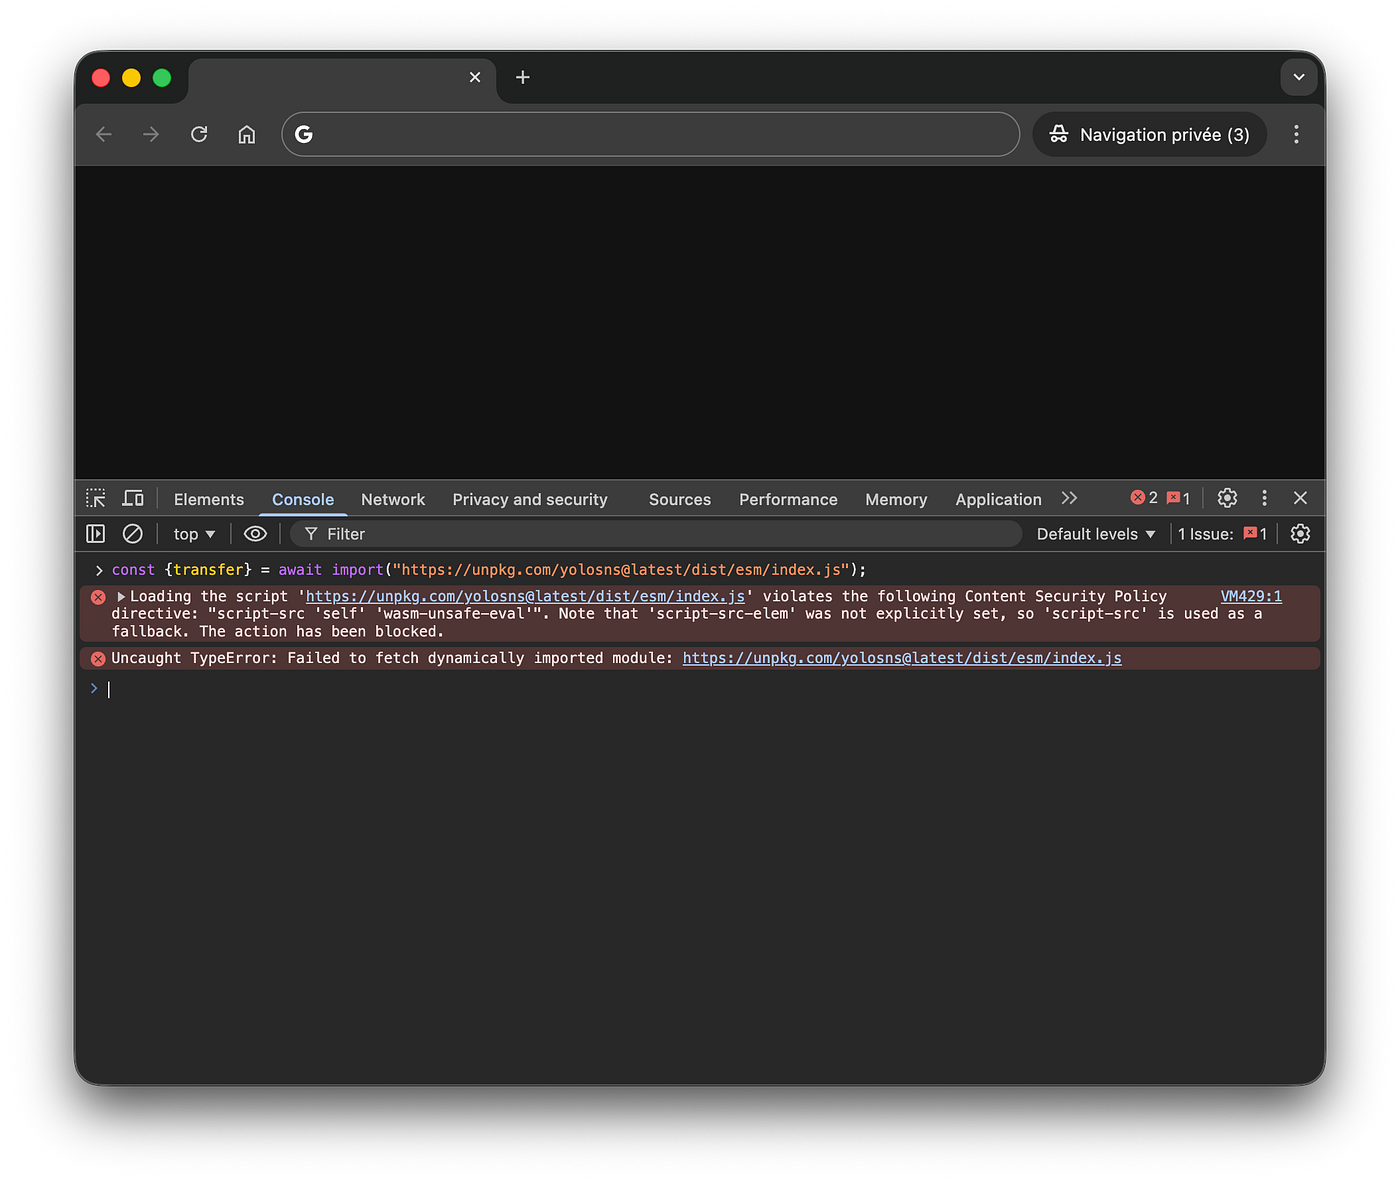
Task: Show the error counter badge with 2 errors
Action: pyautogui.click(x=1146, y=497)
